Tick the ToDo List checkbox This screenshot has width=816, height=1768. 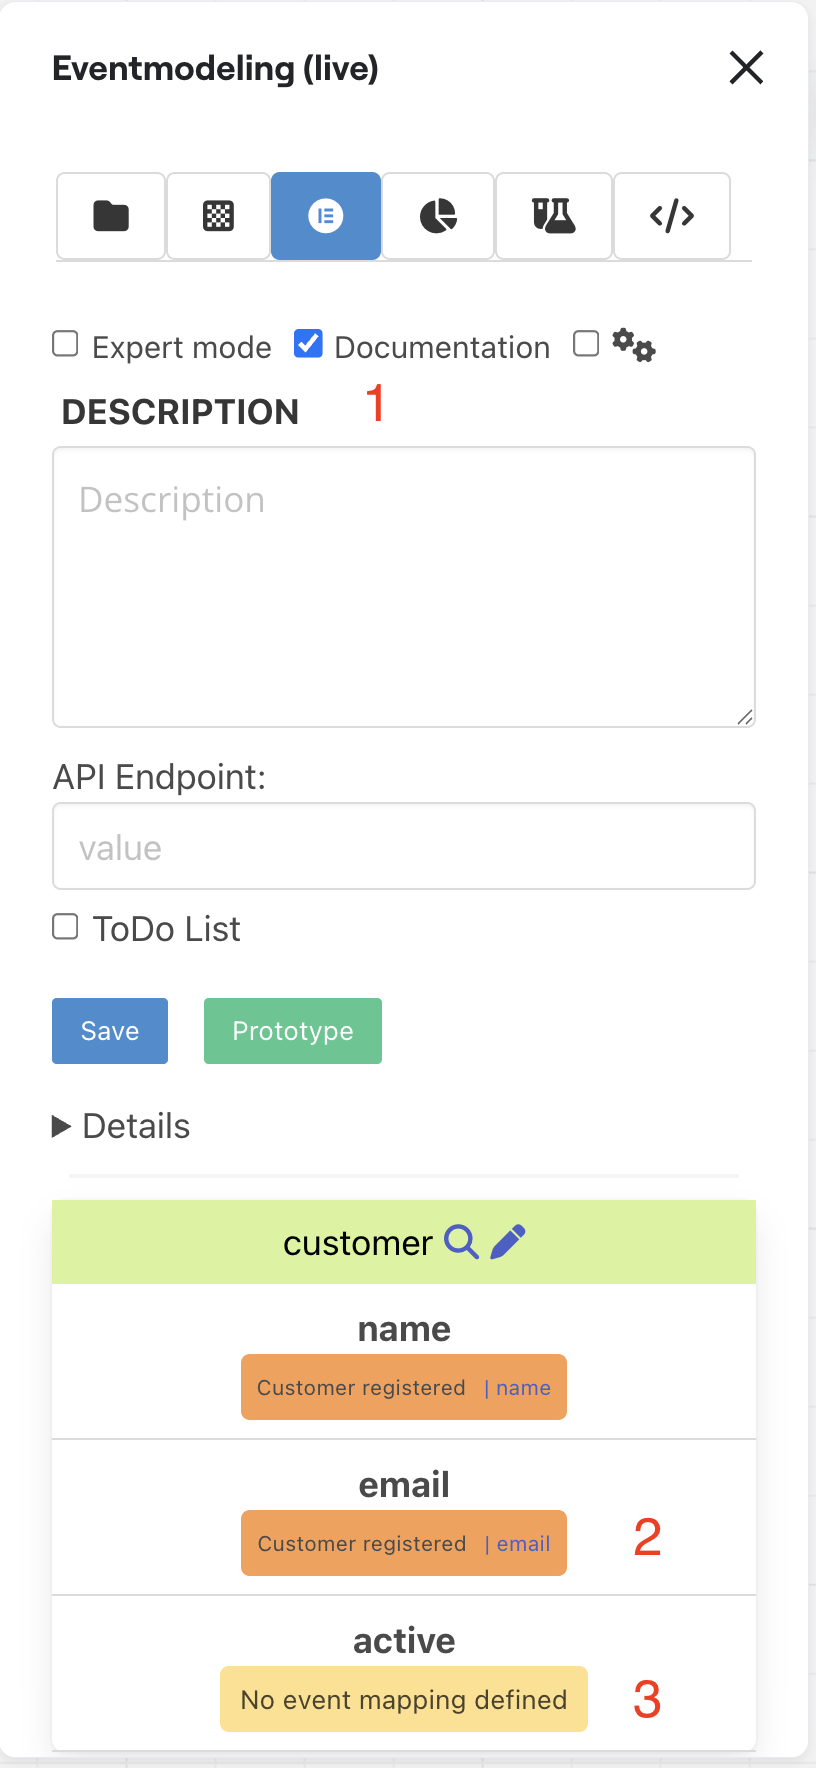(x=66, y=927)
